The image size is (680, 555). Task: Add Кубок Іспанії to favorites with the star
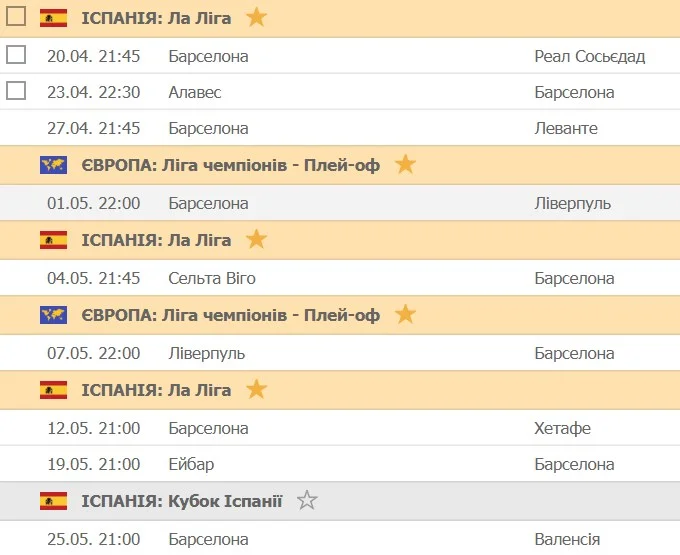[x=307, y=501]
